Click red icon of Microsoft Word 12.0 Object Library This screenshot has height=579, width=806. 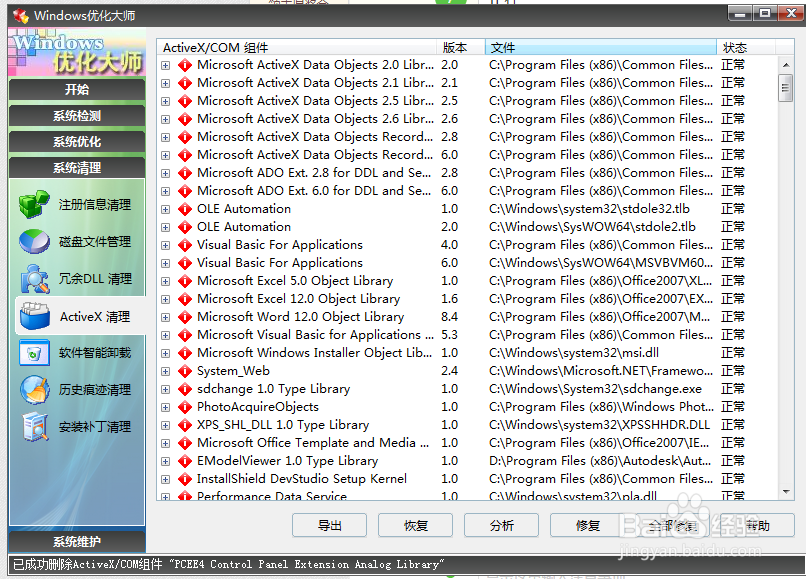185,317
